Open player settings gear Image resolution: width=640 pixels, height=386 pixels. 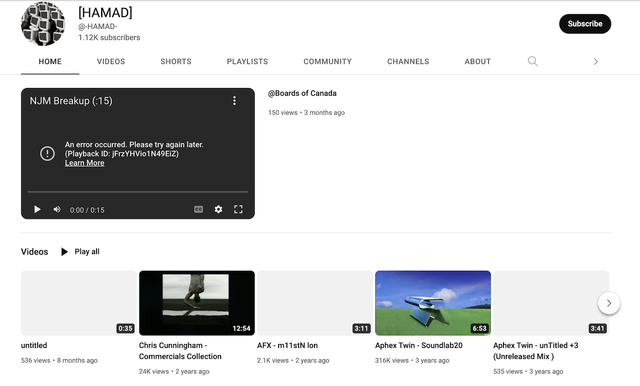(218, 209)
